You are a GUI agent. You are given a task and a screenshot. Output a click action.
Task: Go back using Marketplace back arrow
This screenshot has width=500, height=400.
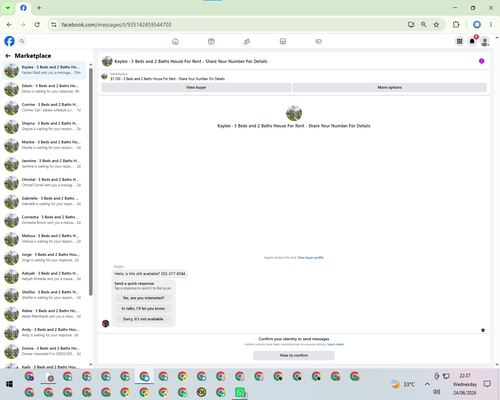(8, 56)
